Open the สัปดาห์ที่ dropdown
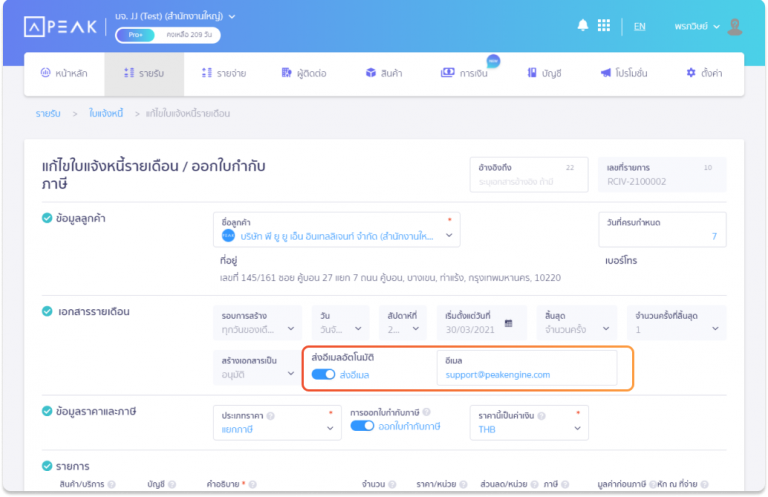 point(403,323)
